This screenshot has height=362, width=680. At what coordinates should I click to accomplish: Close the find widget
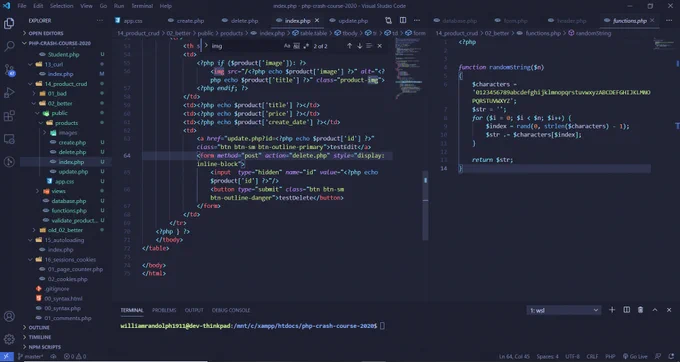[379, 46]
